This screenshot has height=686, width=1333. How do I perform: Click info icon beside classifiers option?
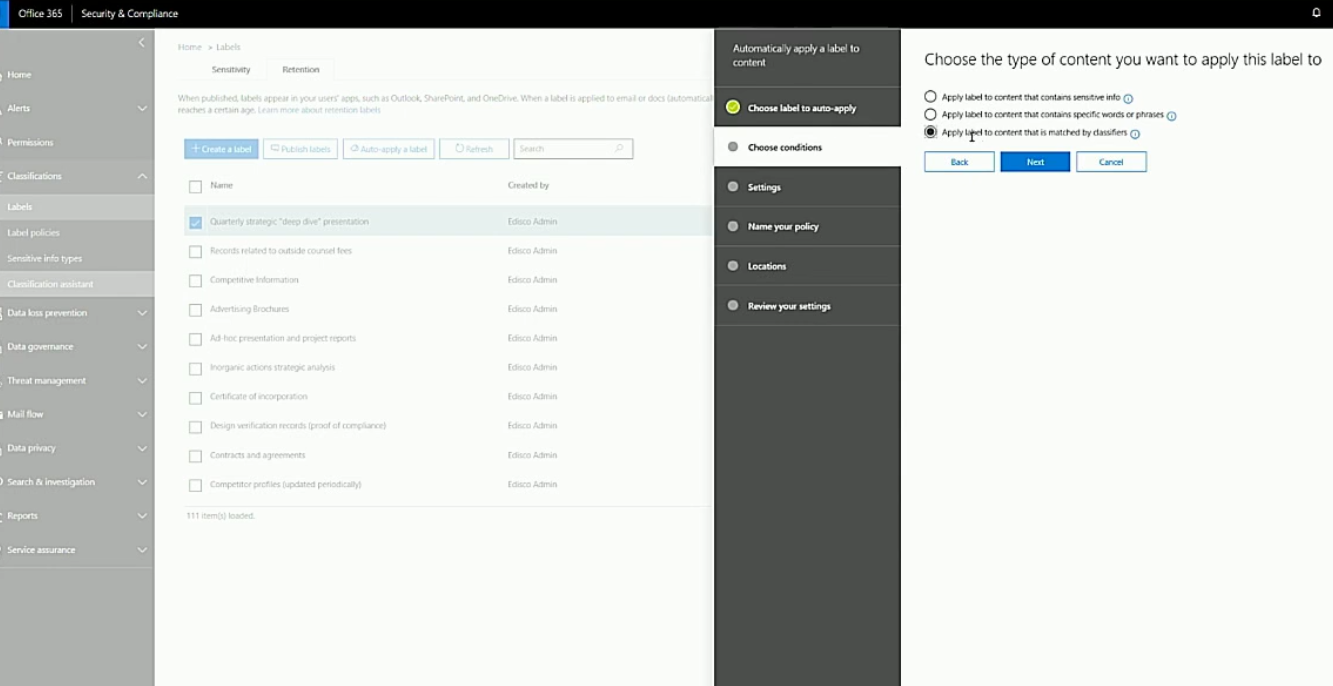[x=1135, y=134]
